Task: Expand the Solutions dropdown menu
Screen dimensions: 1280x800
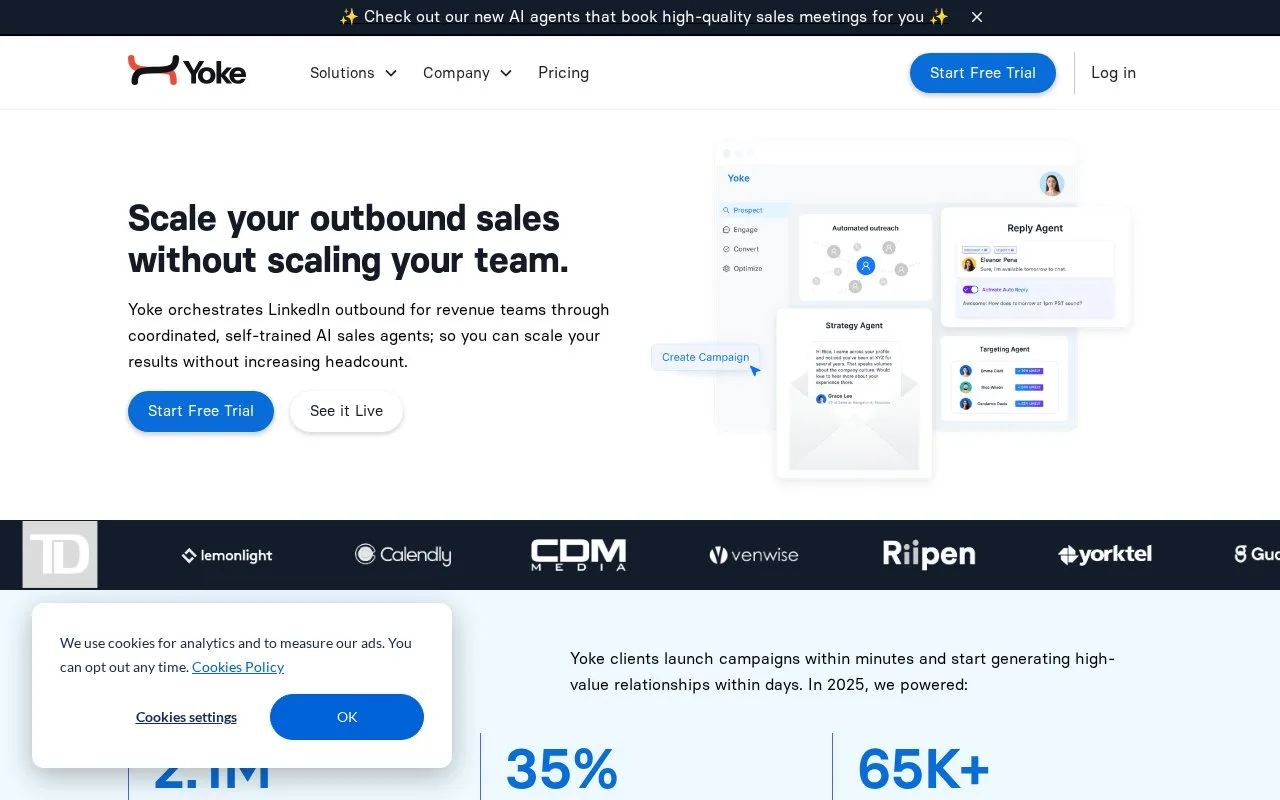Action: (x=353, y=73)
